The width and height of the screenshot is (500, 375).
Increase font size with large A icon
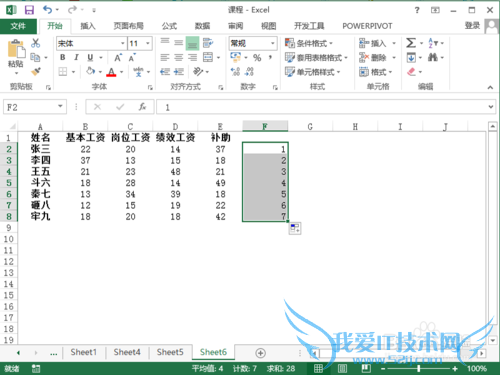[x=118, y=58]
